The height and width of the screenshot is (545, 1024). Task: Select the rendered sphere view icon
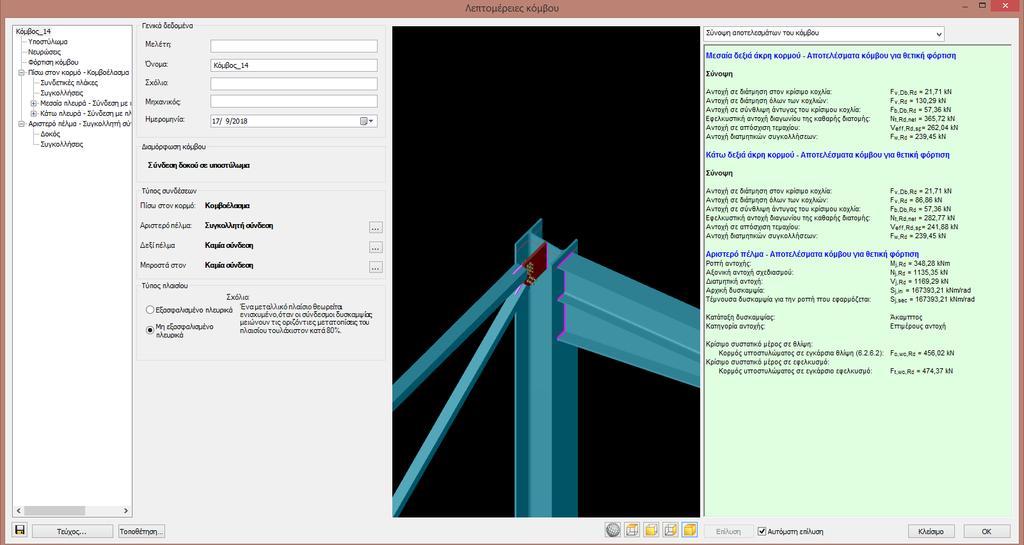pos(613,530)
